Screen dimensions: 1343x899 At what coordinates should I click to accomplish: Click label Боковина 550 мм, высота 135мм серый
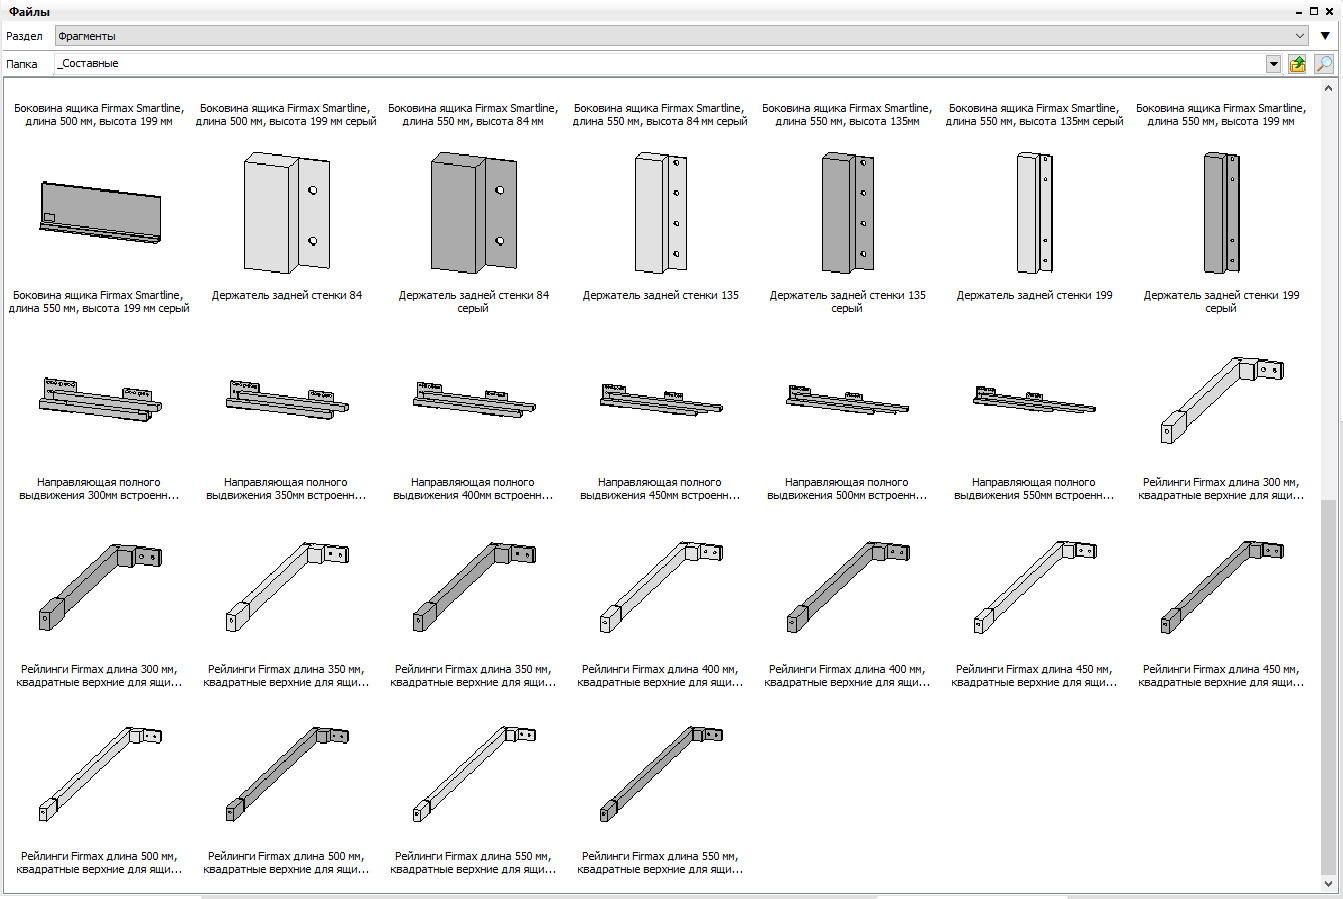click(x=1034, y=115)
